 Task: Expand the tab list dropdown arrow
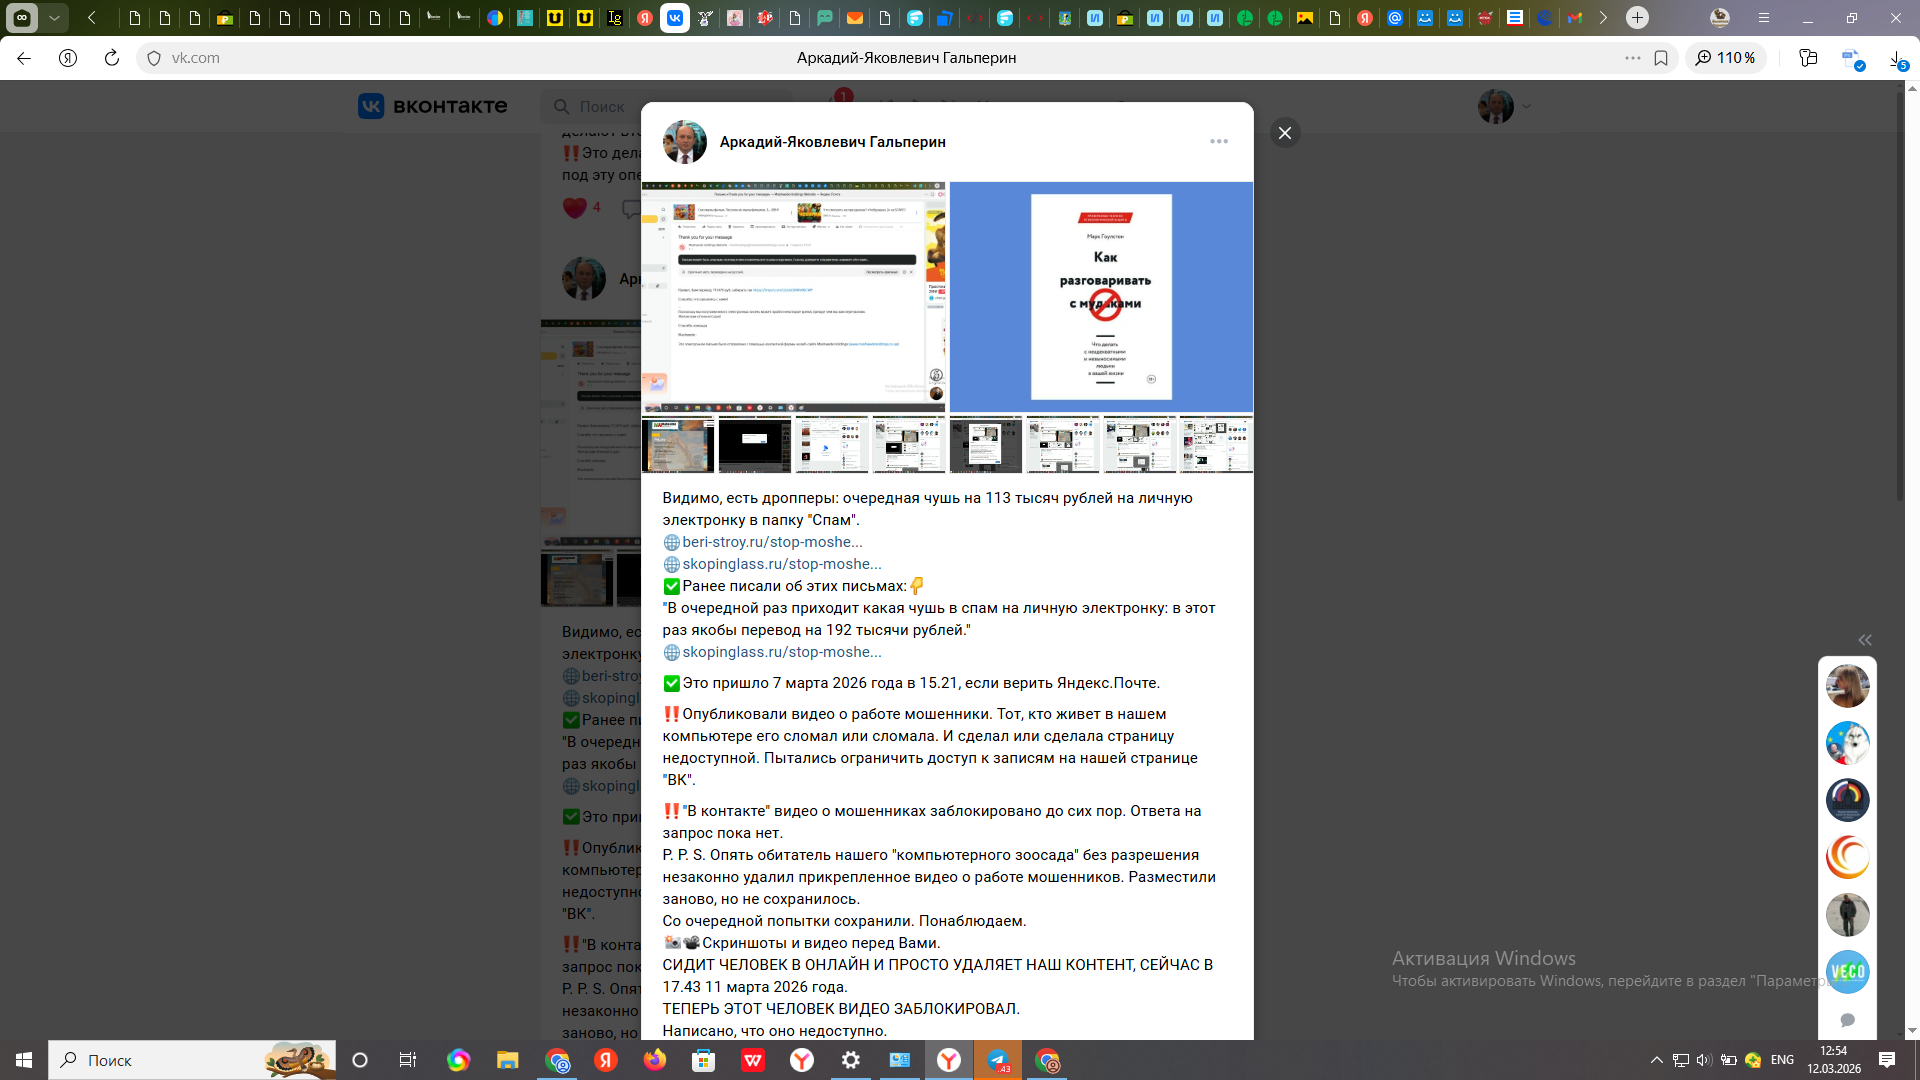[54, 18]
